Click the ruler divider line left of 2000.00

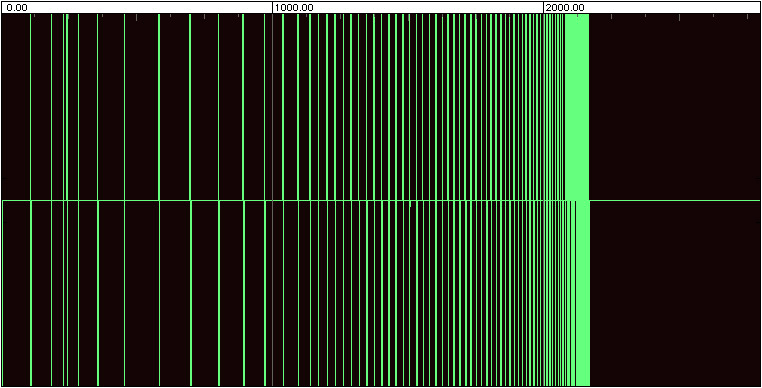click(x=543, y=7)
